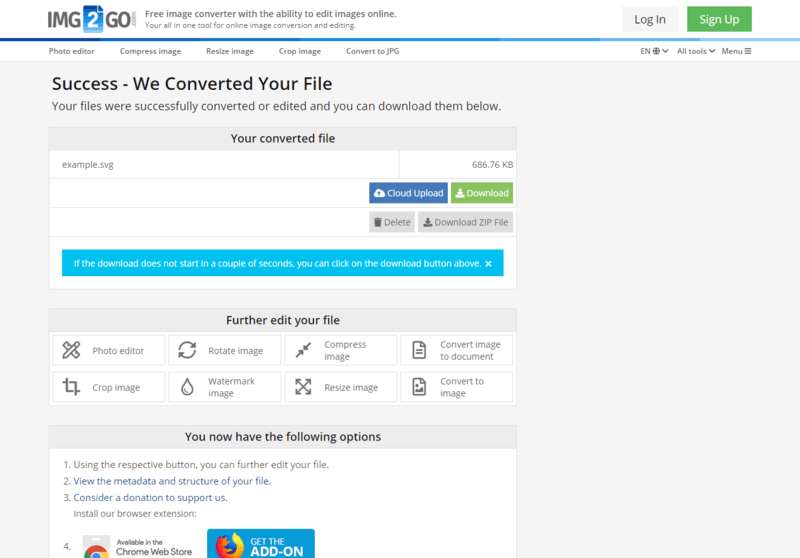The width and height of the screenshot is (800, 558).
Task: Open Convert to JPG from top navigation
Action: pyautogui.click(x=372, y=51)
